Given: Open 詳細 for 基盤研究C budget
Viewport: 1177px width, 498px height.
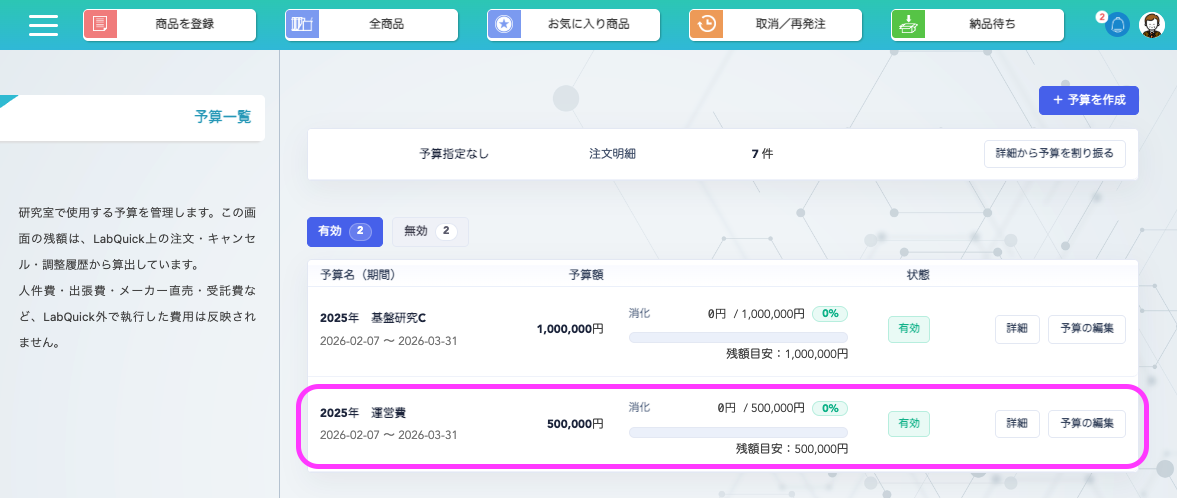Looking at the screenshot, I should pyautogui.click(x=1017, y=329).
